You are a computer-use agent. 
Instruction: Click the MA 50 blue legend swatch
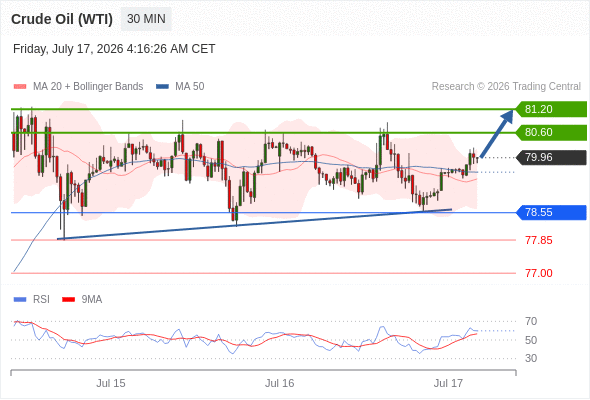coord(162,87)
